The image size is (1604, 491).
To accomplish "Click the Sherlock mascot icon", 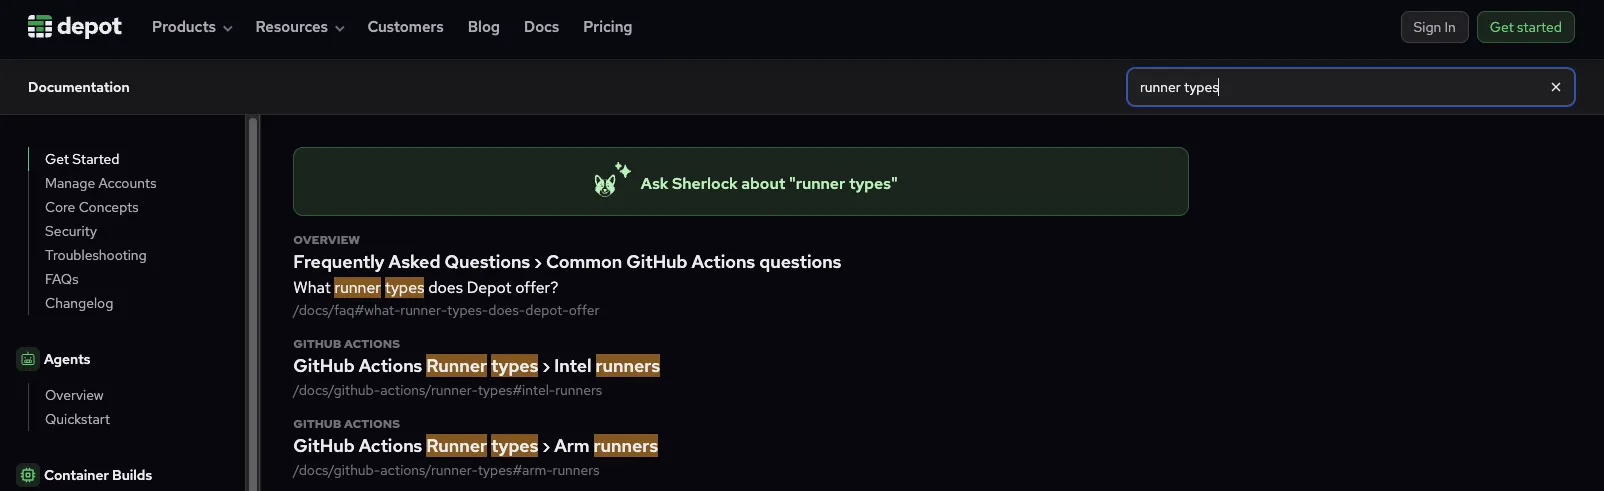I will [x=607, y=182].
